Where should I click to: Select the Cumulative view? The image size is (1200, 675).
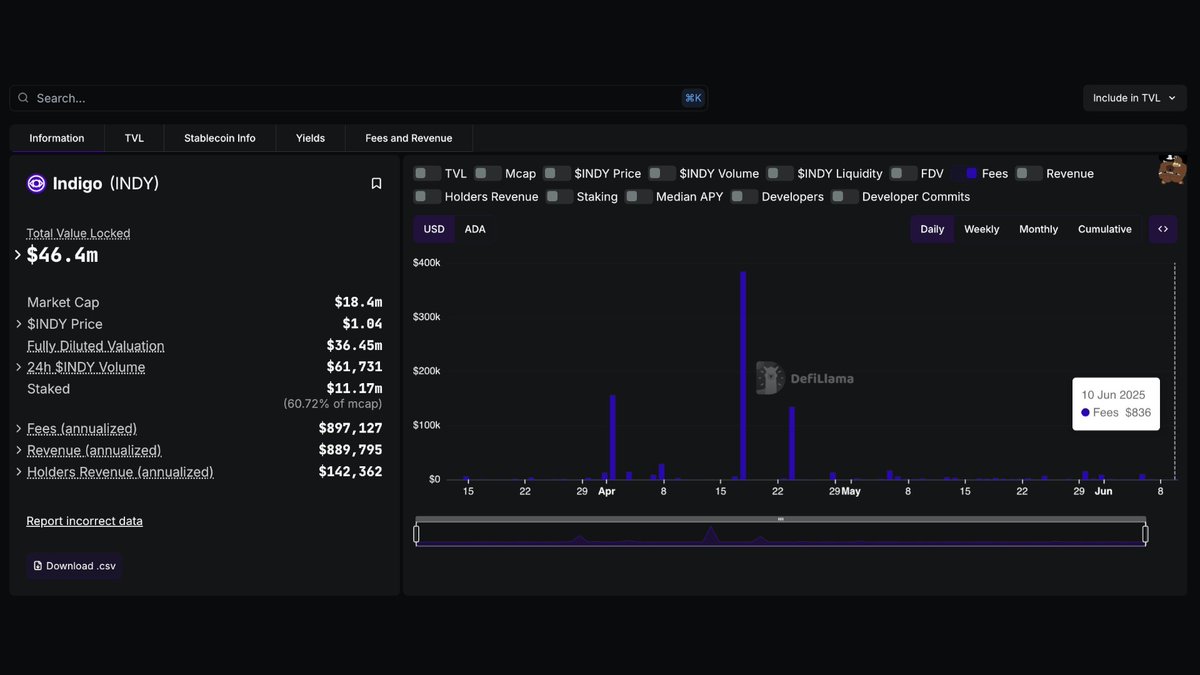[x=1105, y=229]
